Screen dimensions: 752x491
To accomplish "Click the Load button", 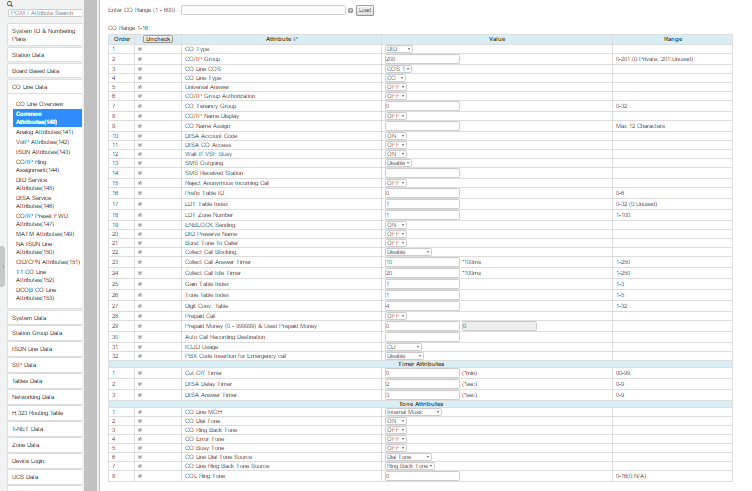I will pyautogui.click(x=364, y=9).
